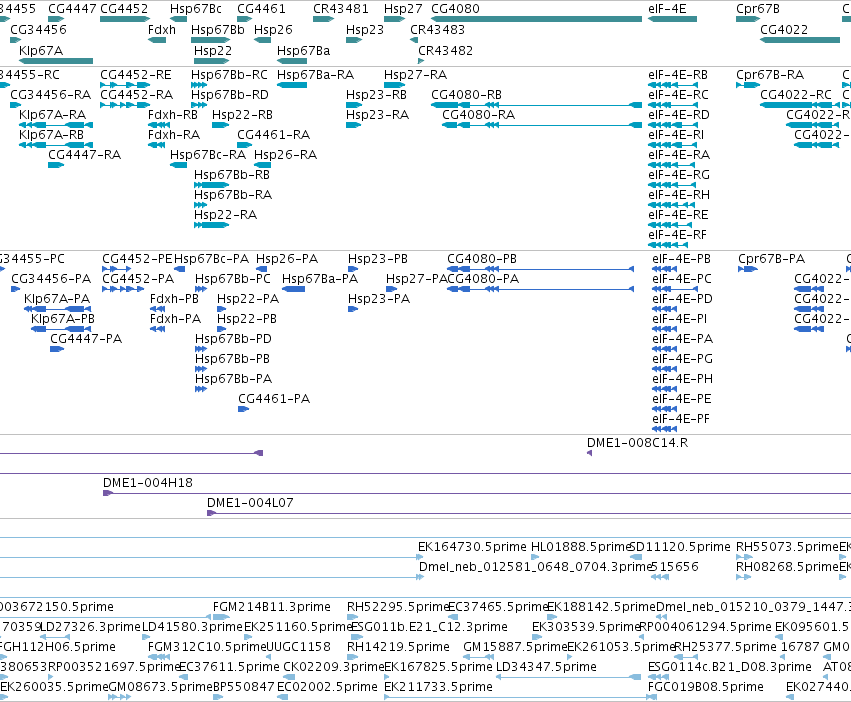Click the Hsp67Ba gene label
This screenshot has height=702, width=851.
(303, 50)
